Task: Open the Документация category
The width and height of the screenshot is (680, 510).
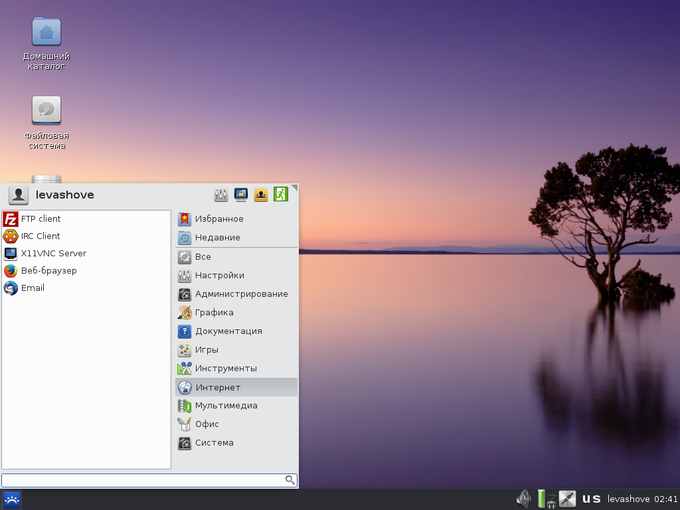Action: [x=236, y=331]
